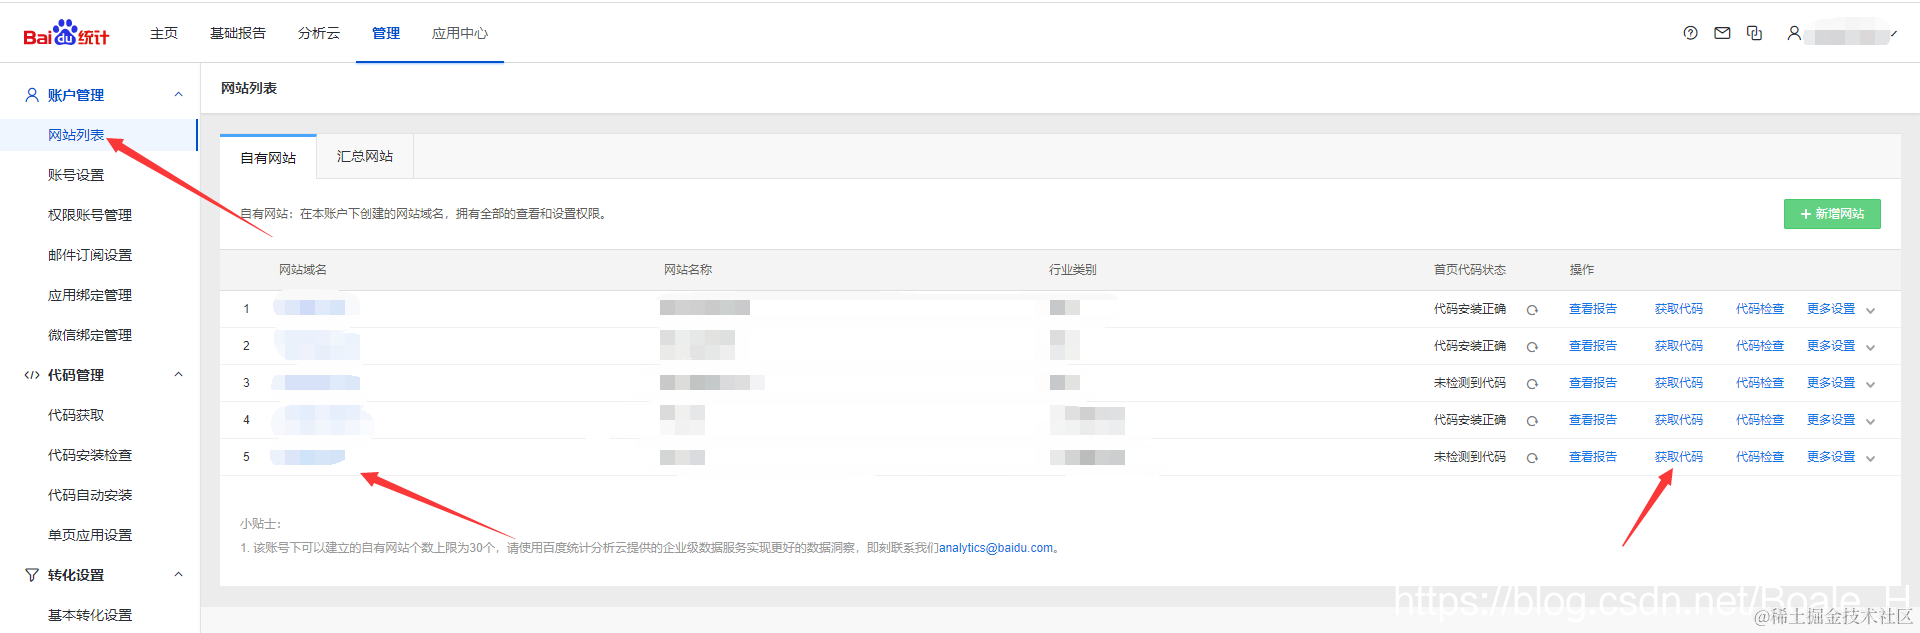Image resolution: width=1920 pixels, height=633 pixels.
Task: Open 代码自动安装 in the sidebar
Action: [90, 495]
